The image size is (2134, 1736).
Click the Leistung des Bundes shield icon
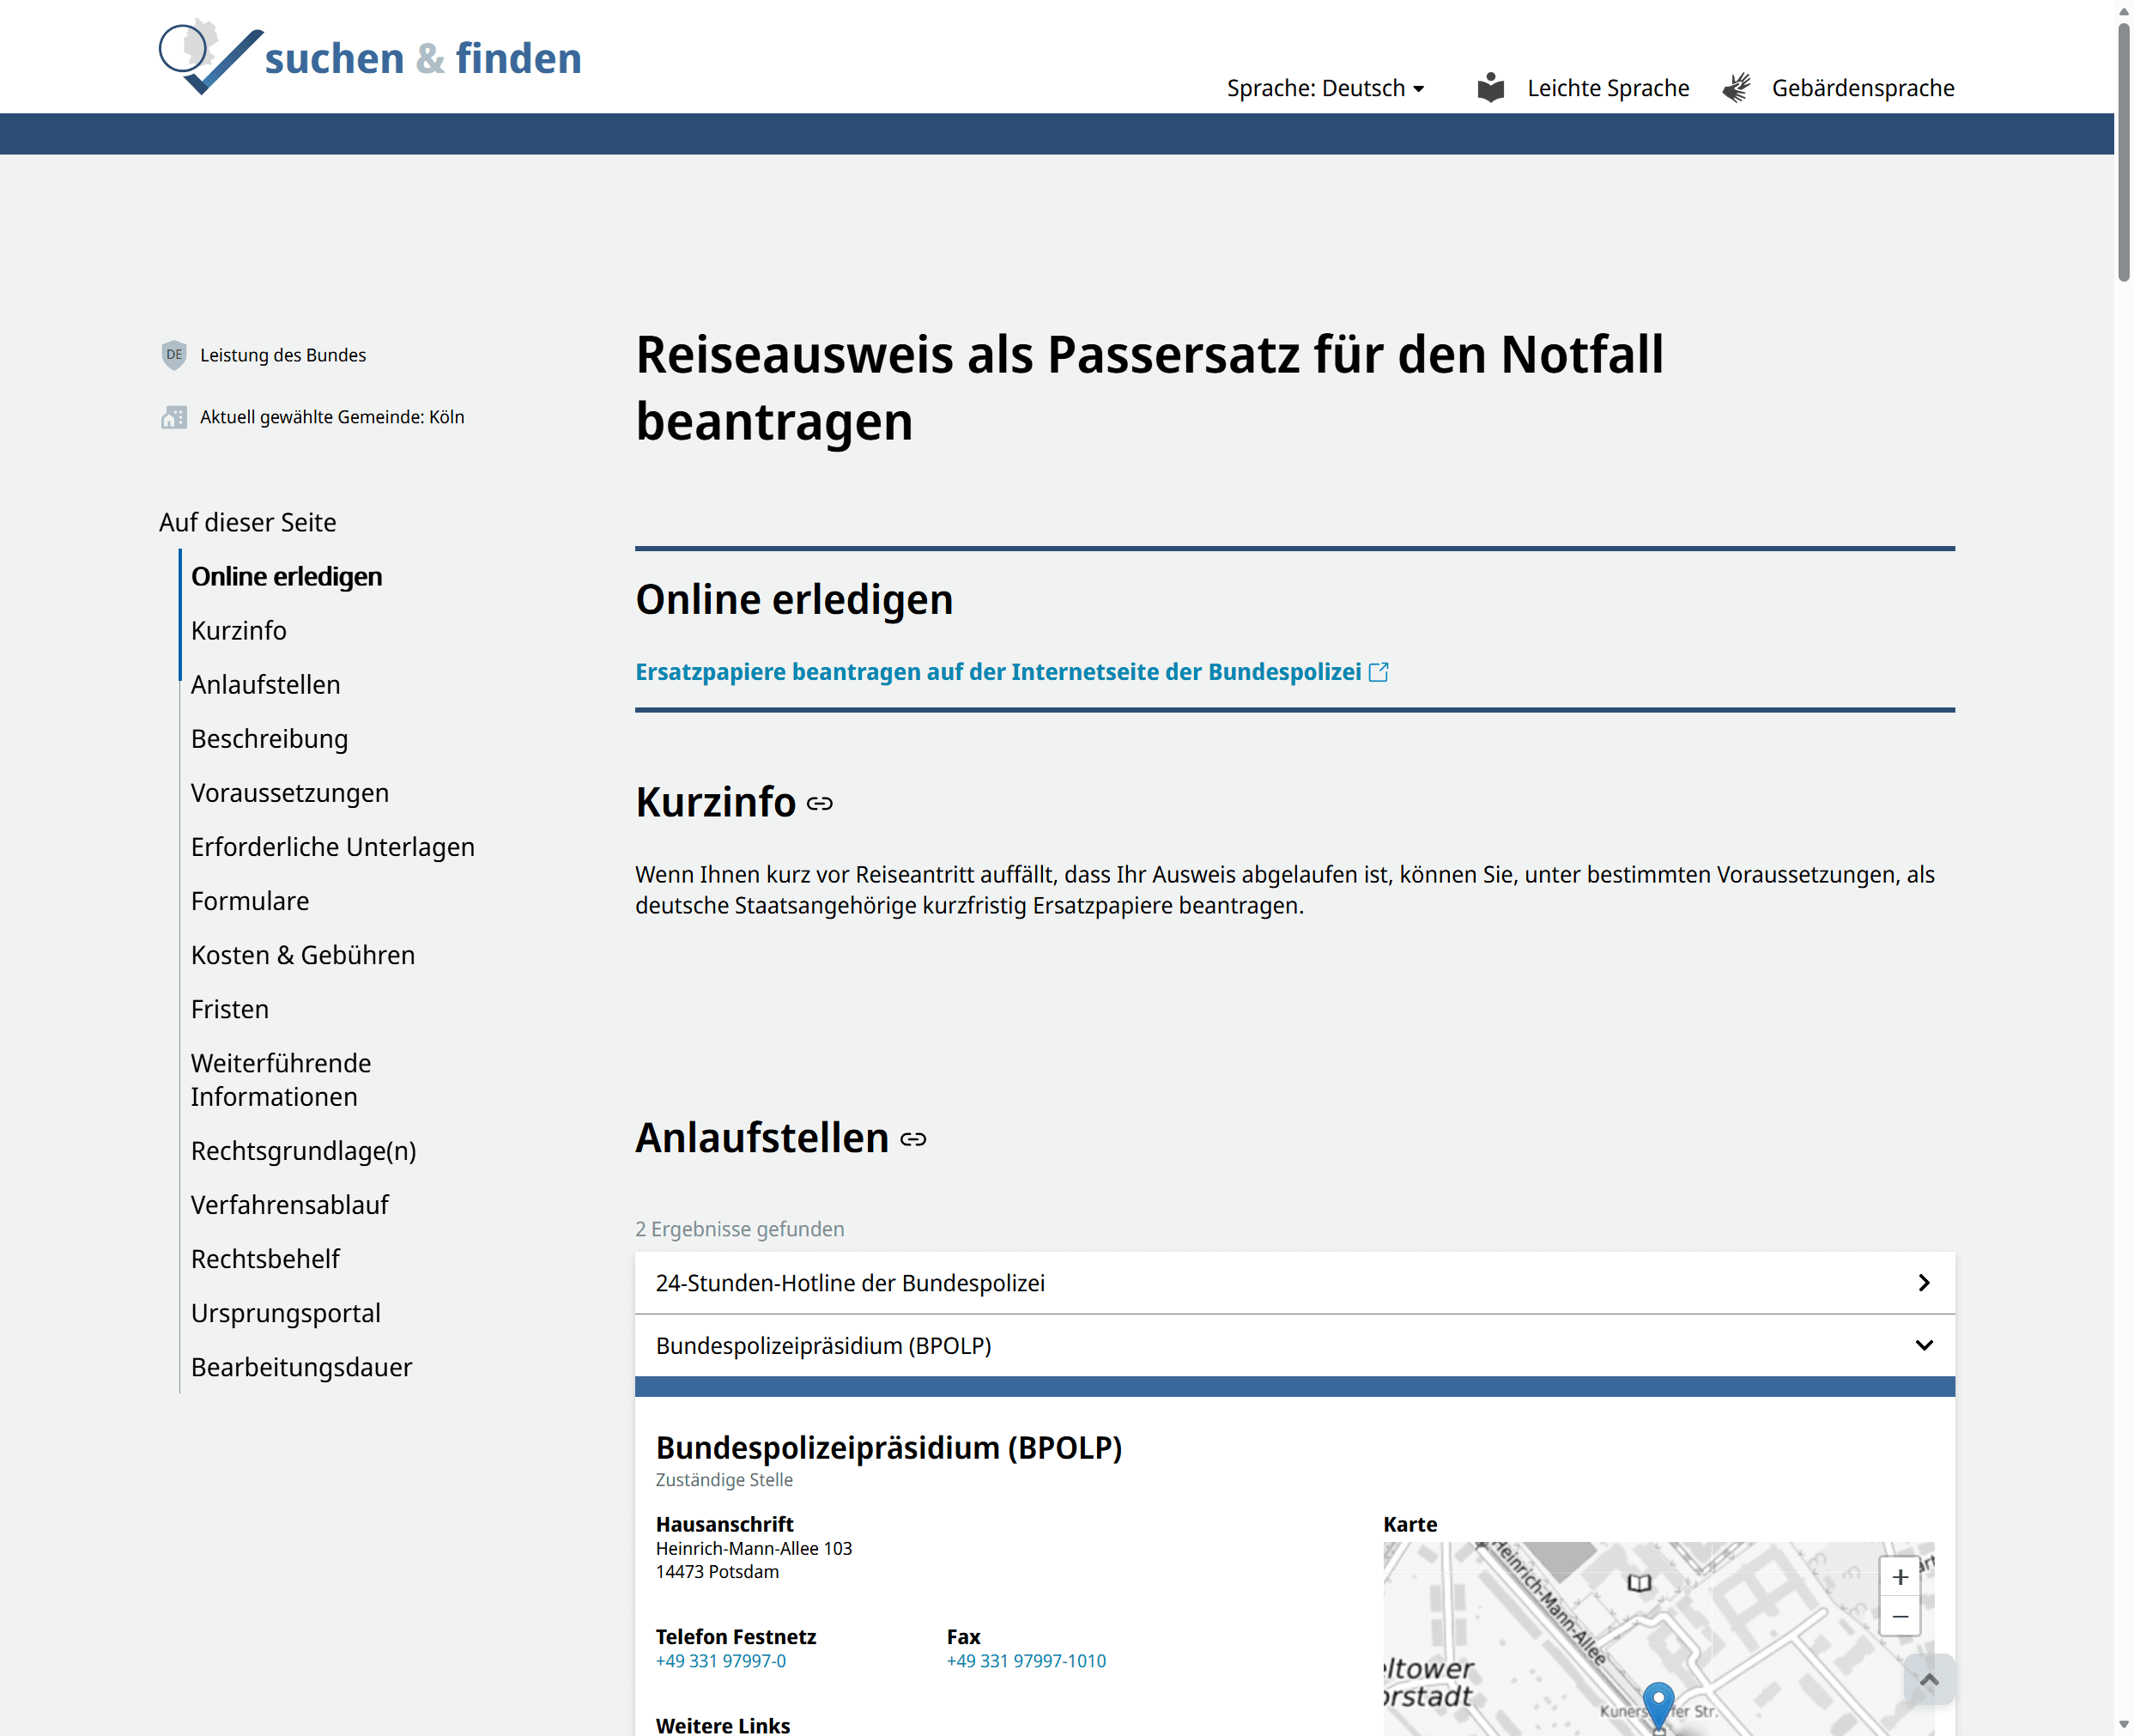click(x=174, y=355)
